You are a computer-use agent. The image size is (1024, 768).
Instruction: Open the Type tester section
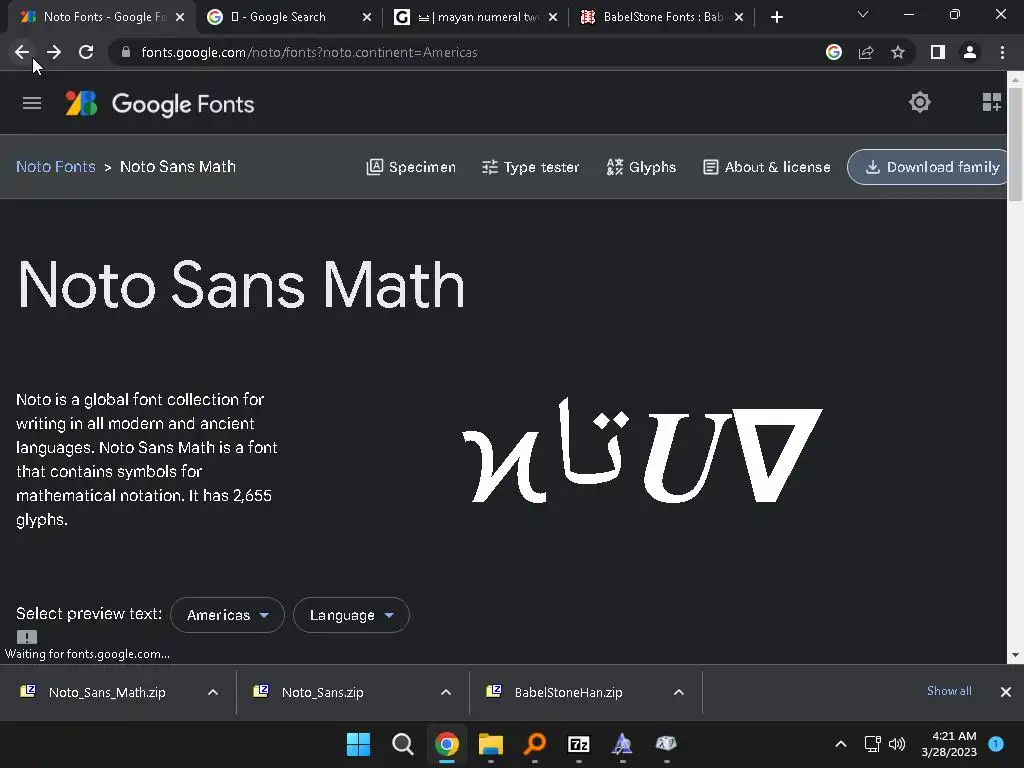click(x=530, y=167)
